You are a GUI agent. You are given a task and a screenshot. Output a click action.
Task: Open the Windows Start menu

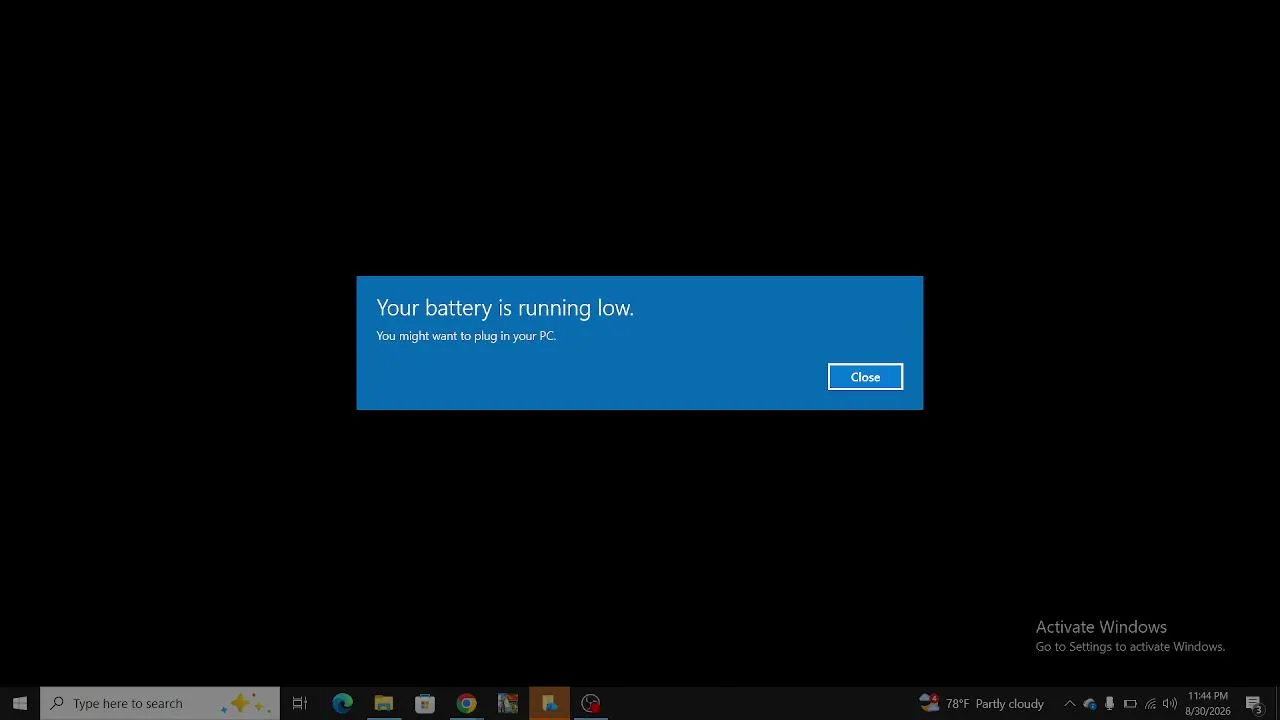click(20, 703)
